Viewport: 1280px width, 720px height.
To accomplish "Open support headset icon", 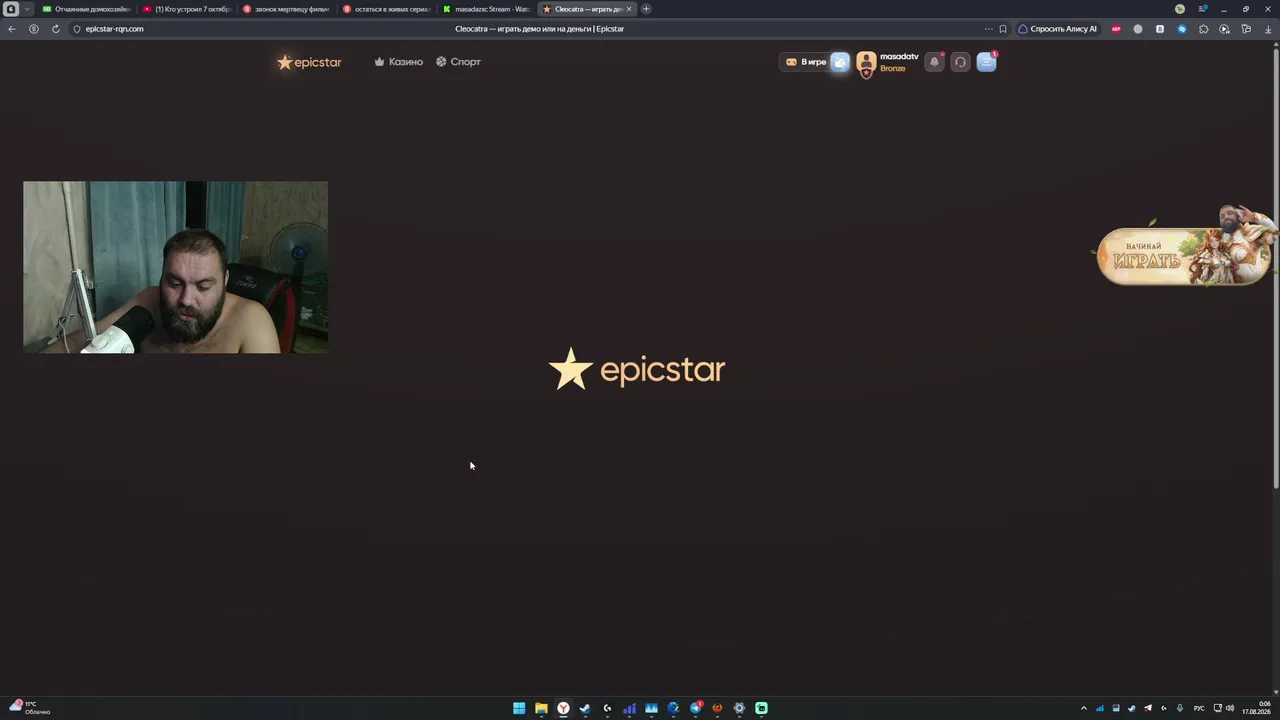I will [x=960, y=62].
